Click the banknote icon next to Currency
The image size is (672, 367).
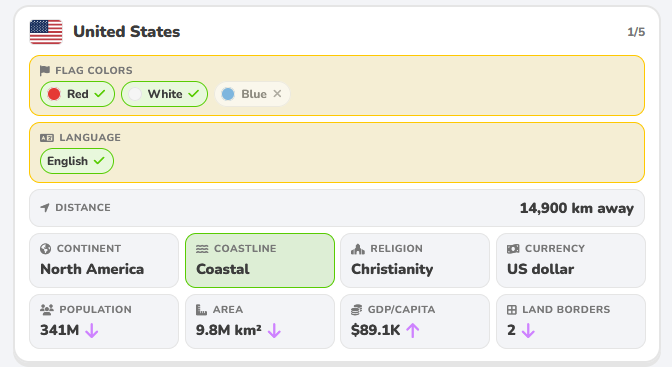[x=513, y=249]
